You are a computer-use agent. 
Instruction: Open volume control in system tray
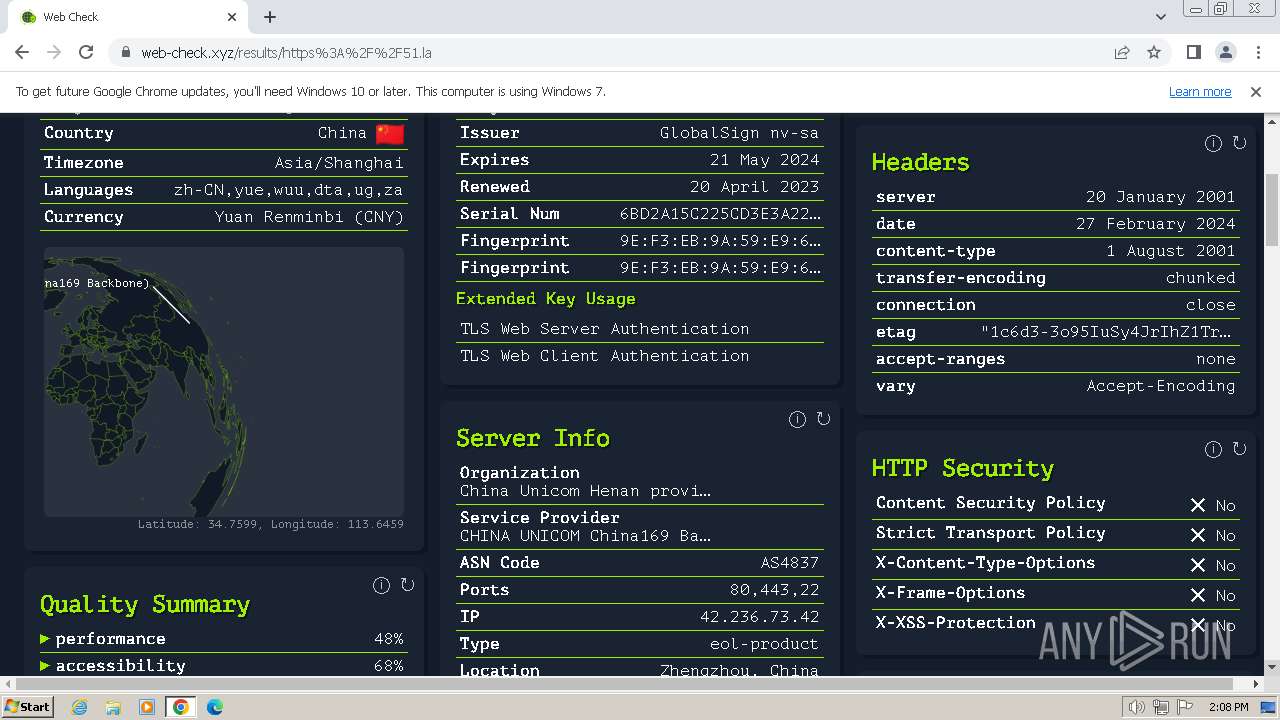[1136, 707]
